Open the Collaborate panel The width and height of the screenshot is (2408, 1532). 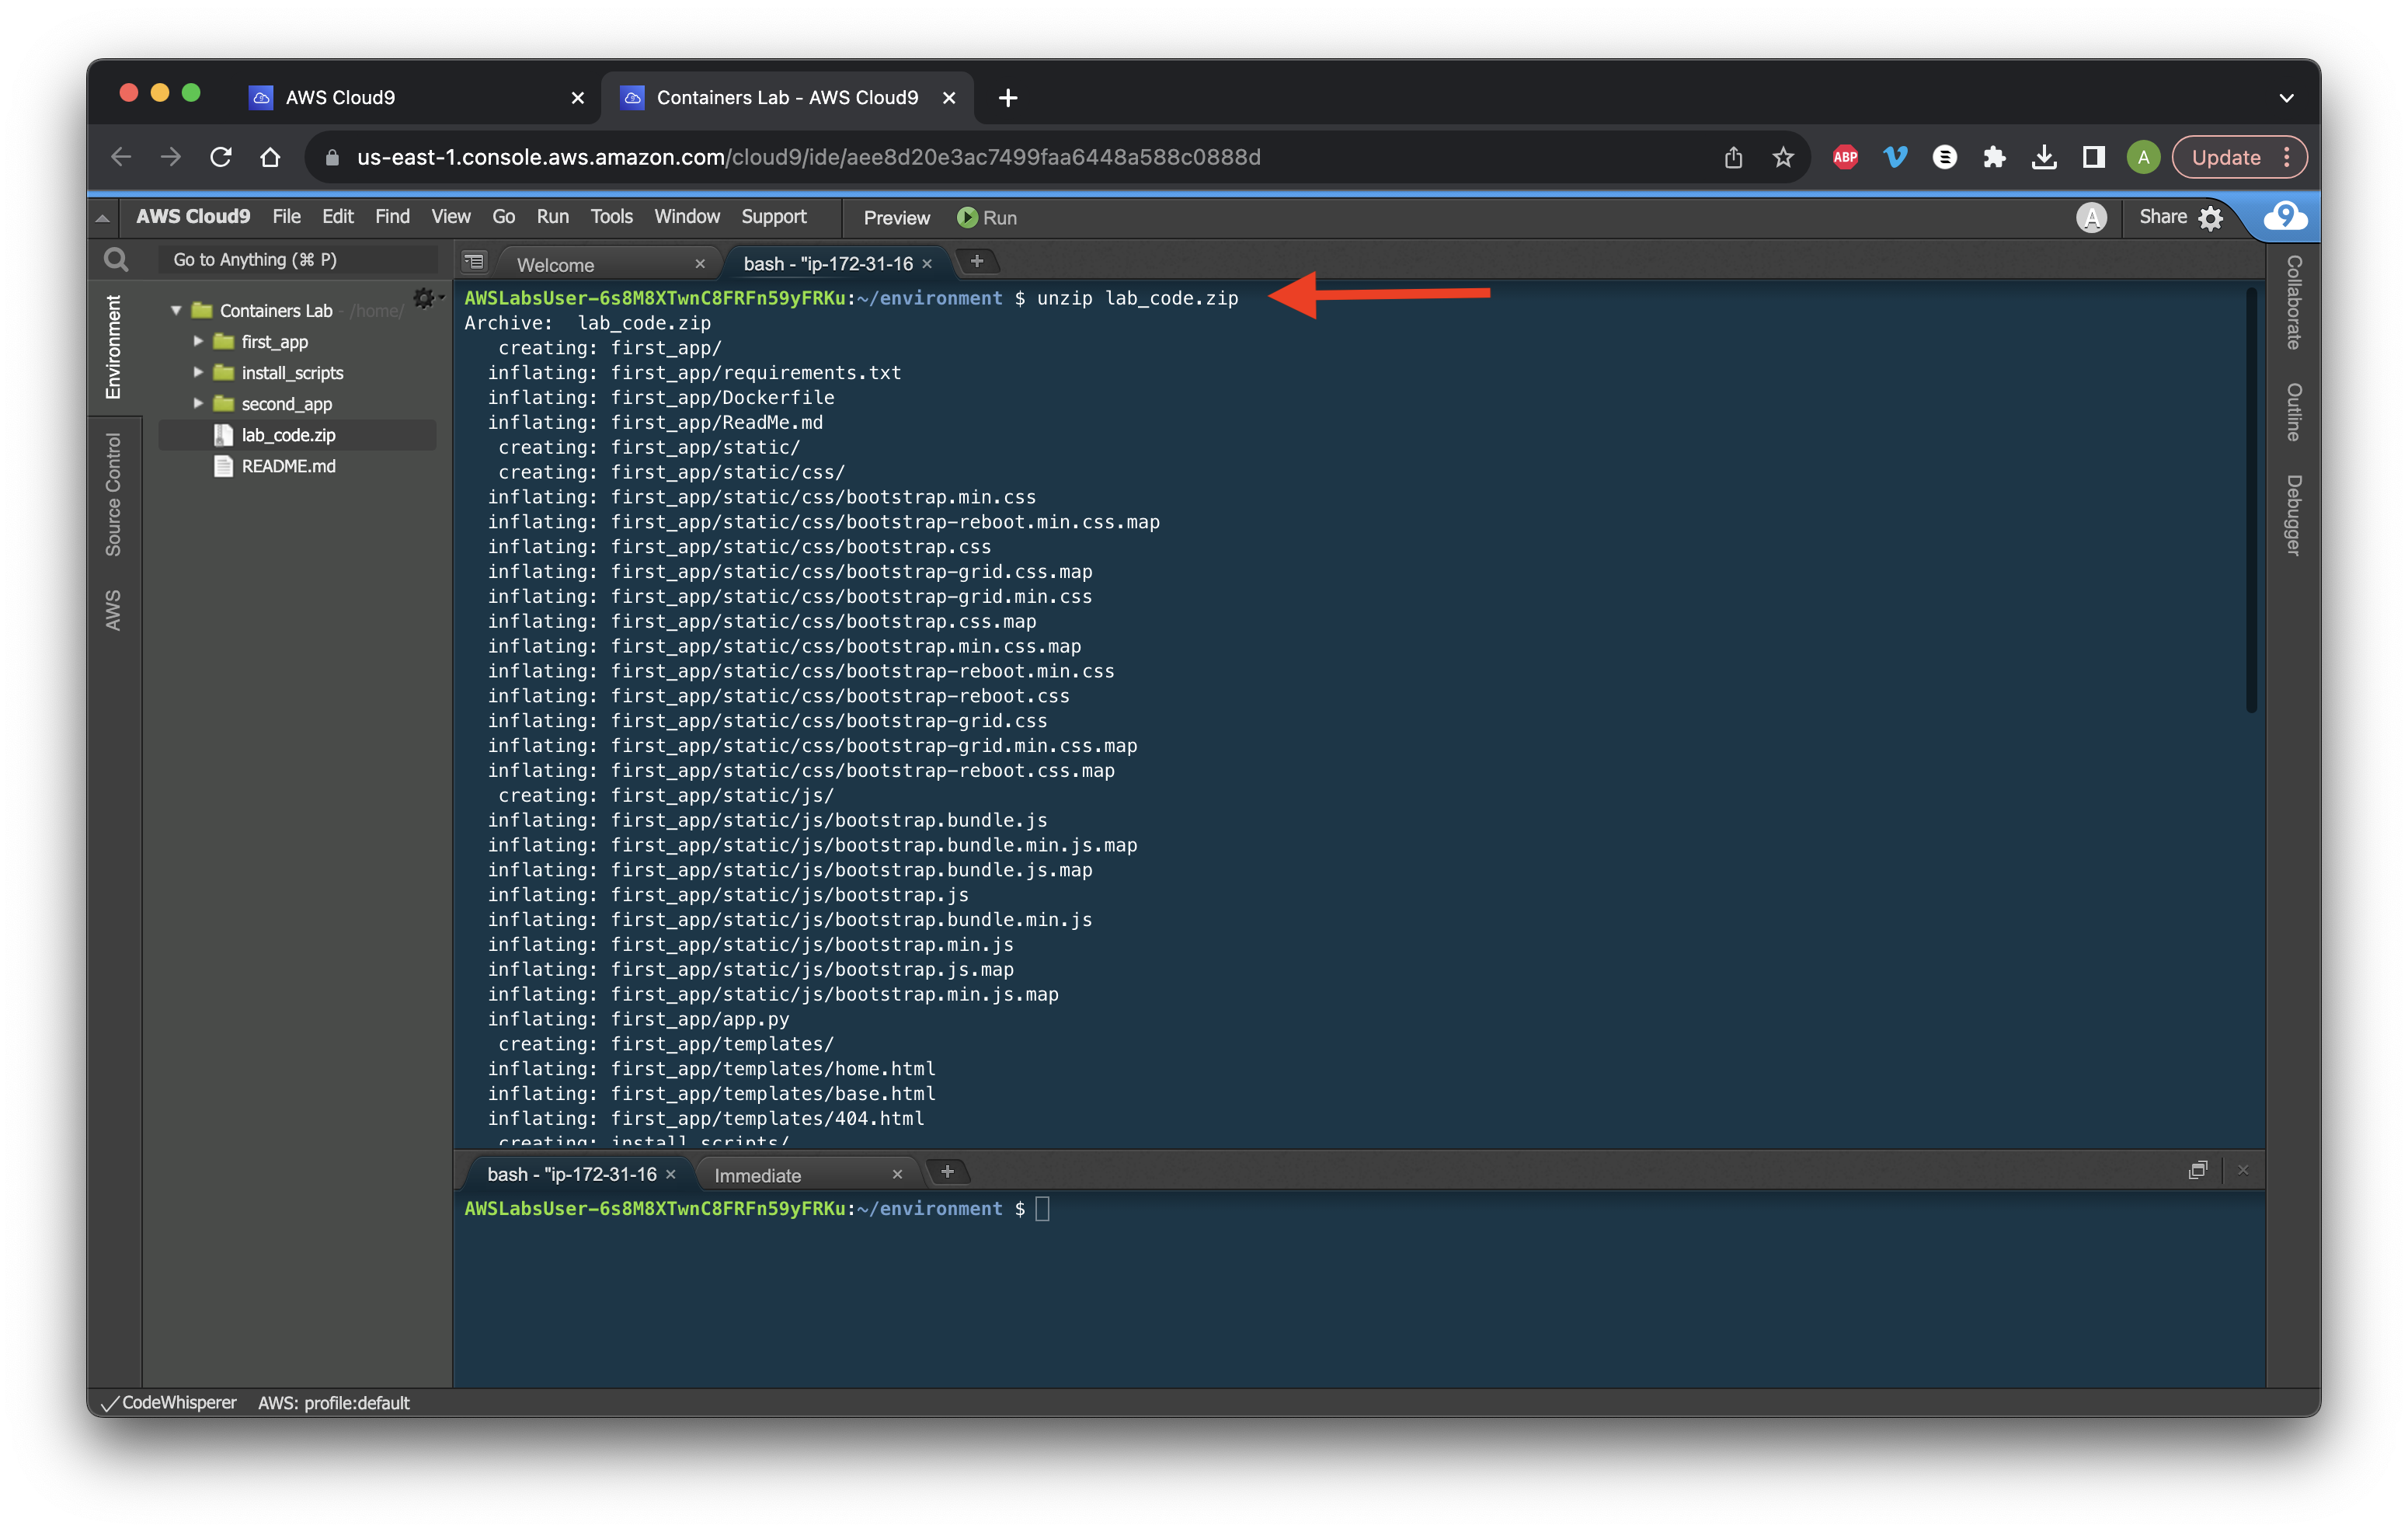(x=2294, y=302)
